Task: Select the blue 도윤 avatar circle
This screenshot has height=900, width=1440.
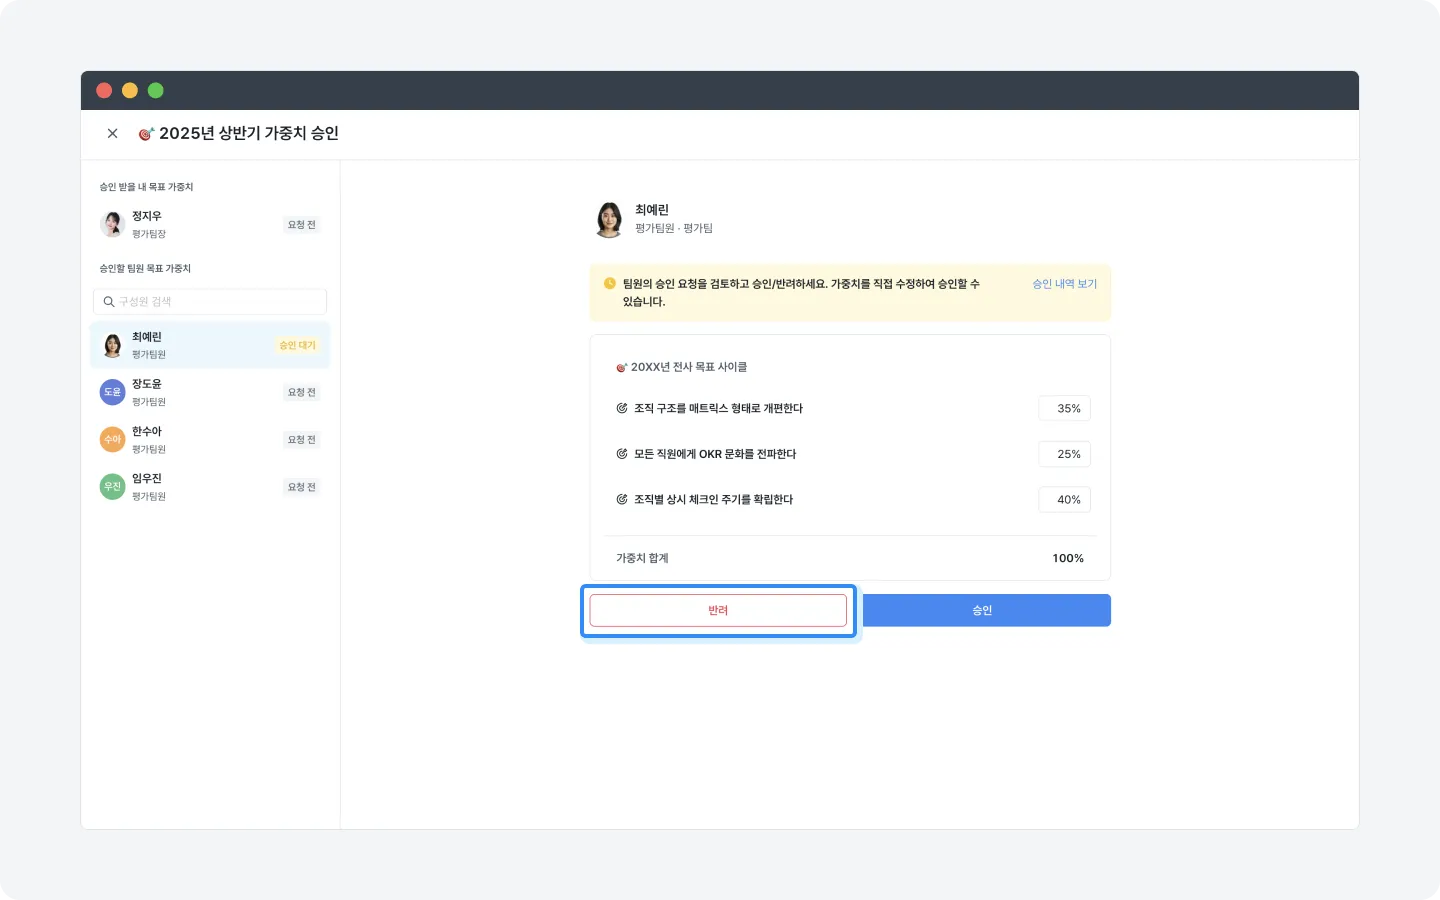Action: pos(112,392)
